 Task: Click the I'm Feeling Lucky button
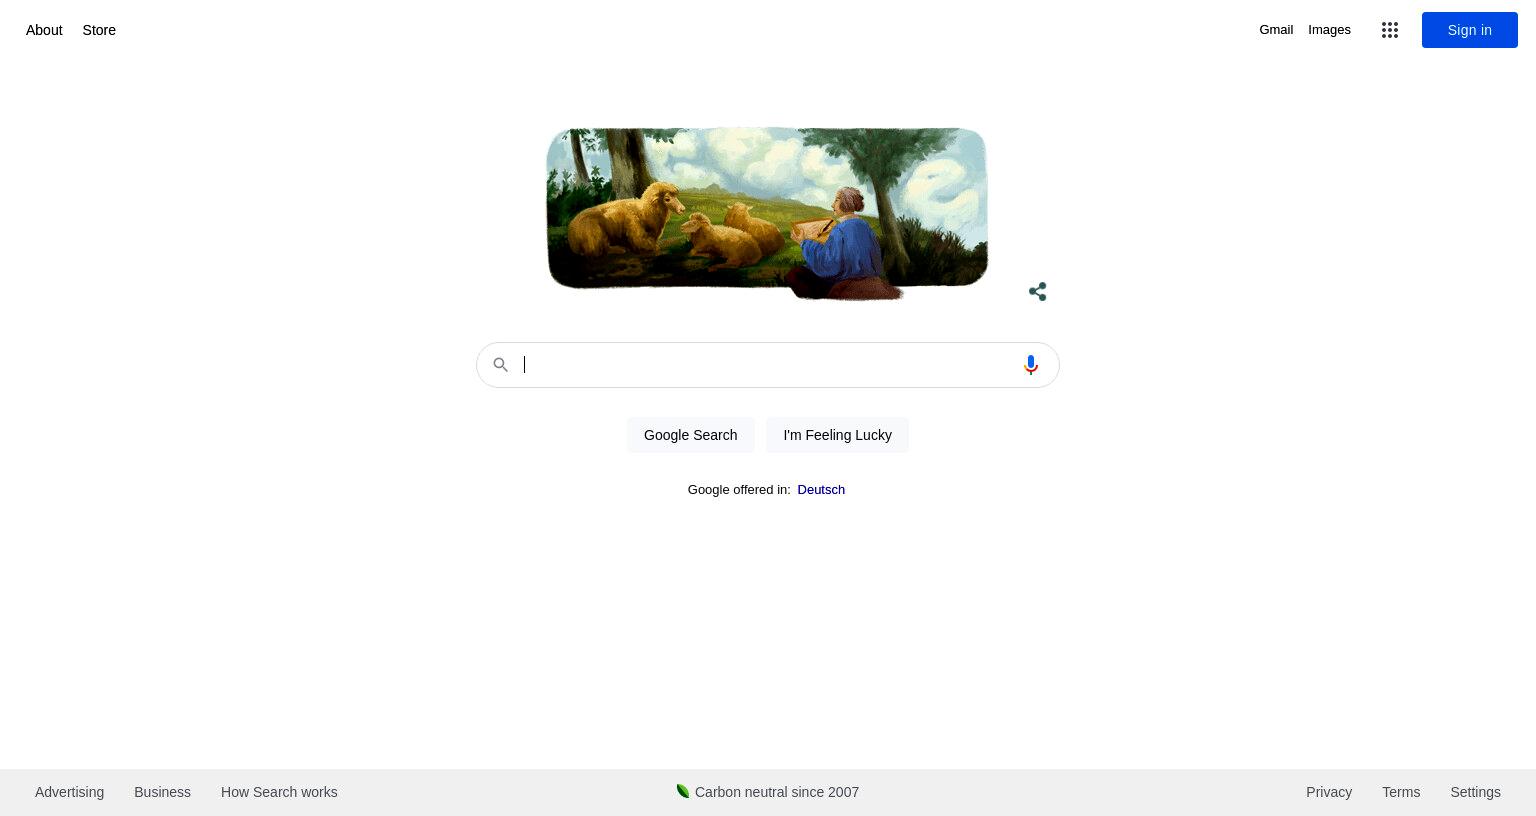(837, 435)
